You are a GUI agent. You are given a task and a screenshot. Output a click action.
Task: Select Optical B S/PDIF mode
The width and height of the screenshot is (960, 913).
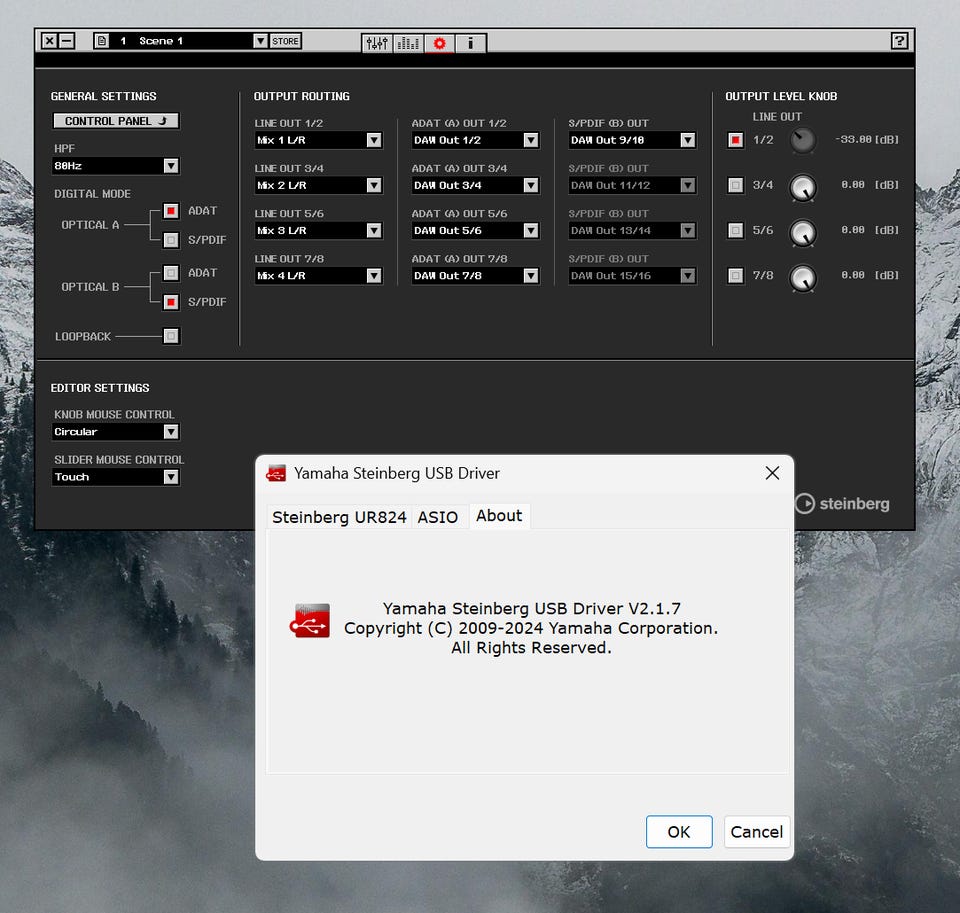pyautogui.click(x=171, y=302)
